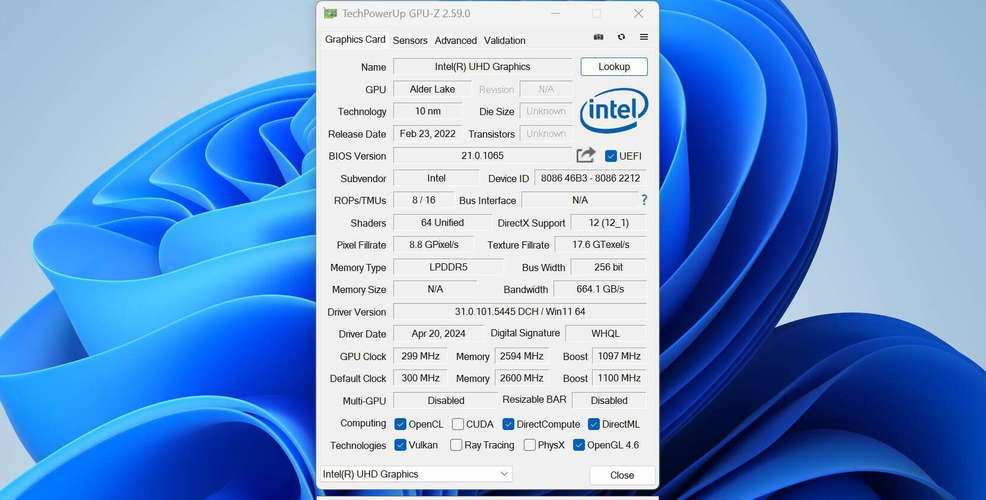
Task: Toggle the CUDA checkbox
Action: point(458,424)
